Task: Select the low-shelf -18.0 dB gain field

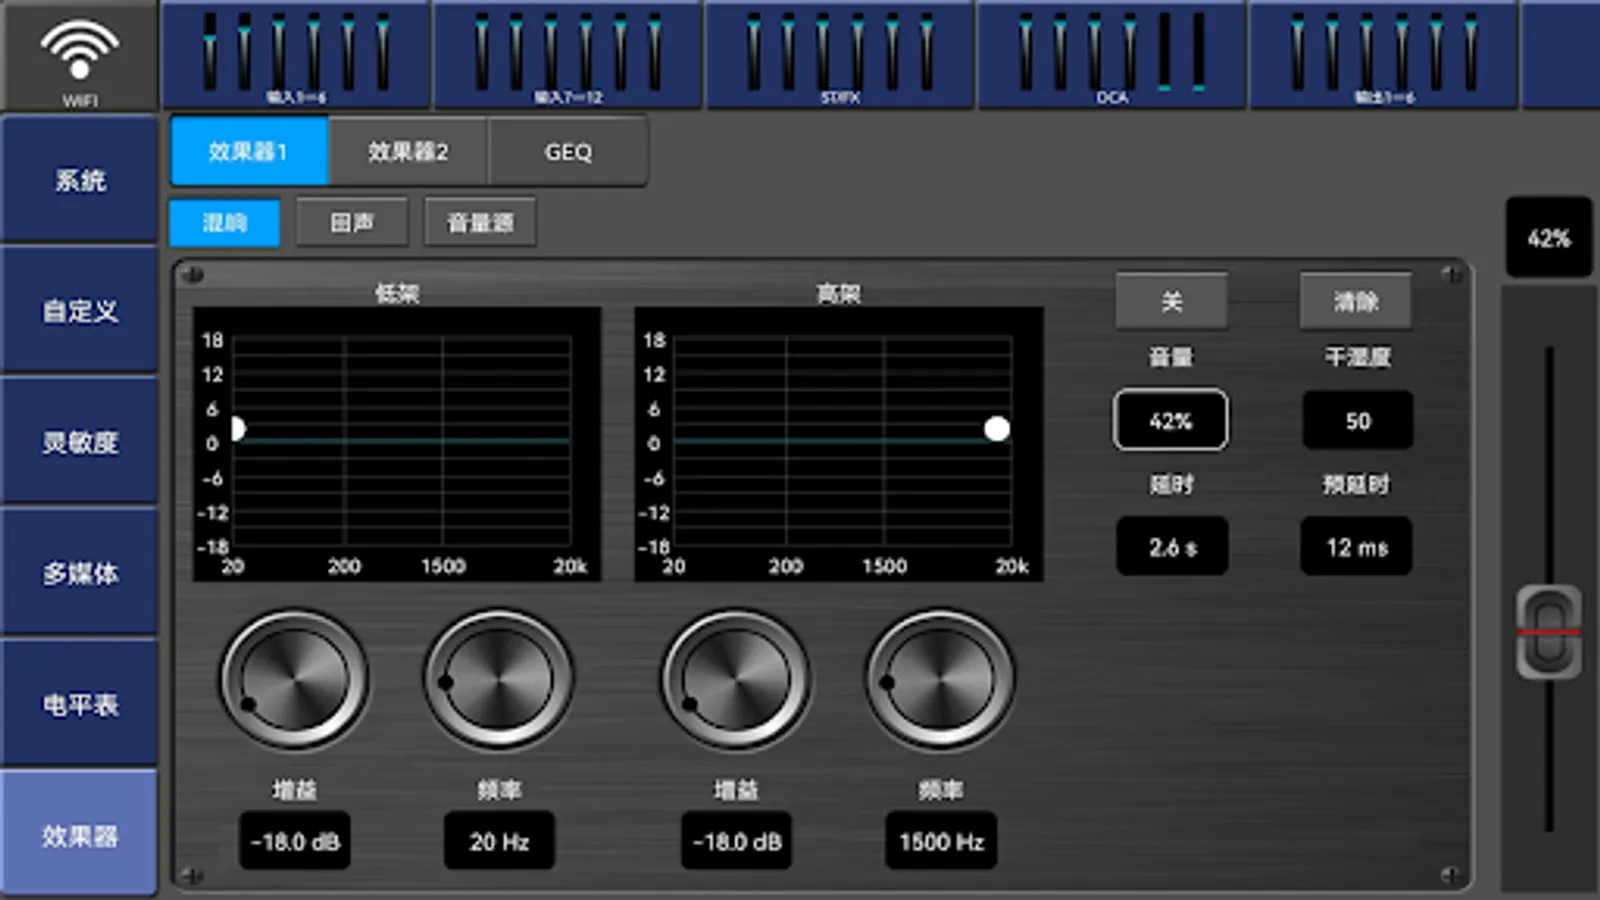Action: coord(295,841)
